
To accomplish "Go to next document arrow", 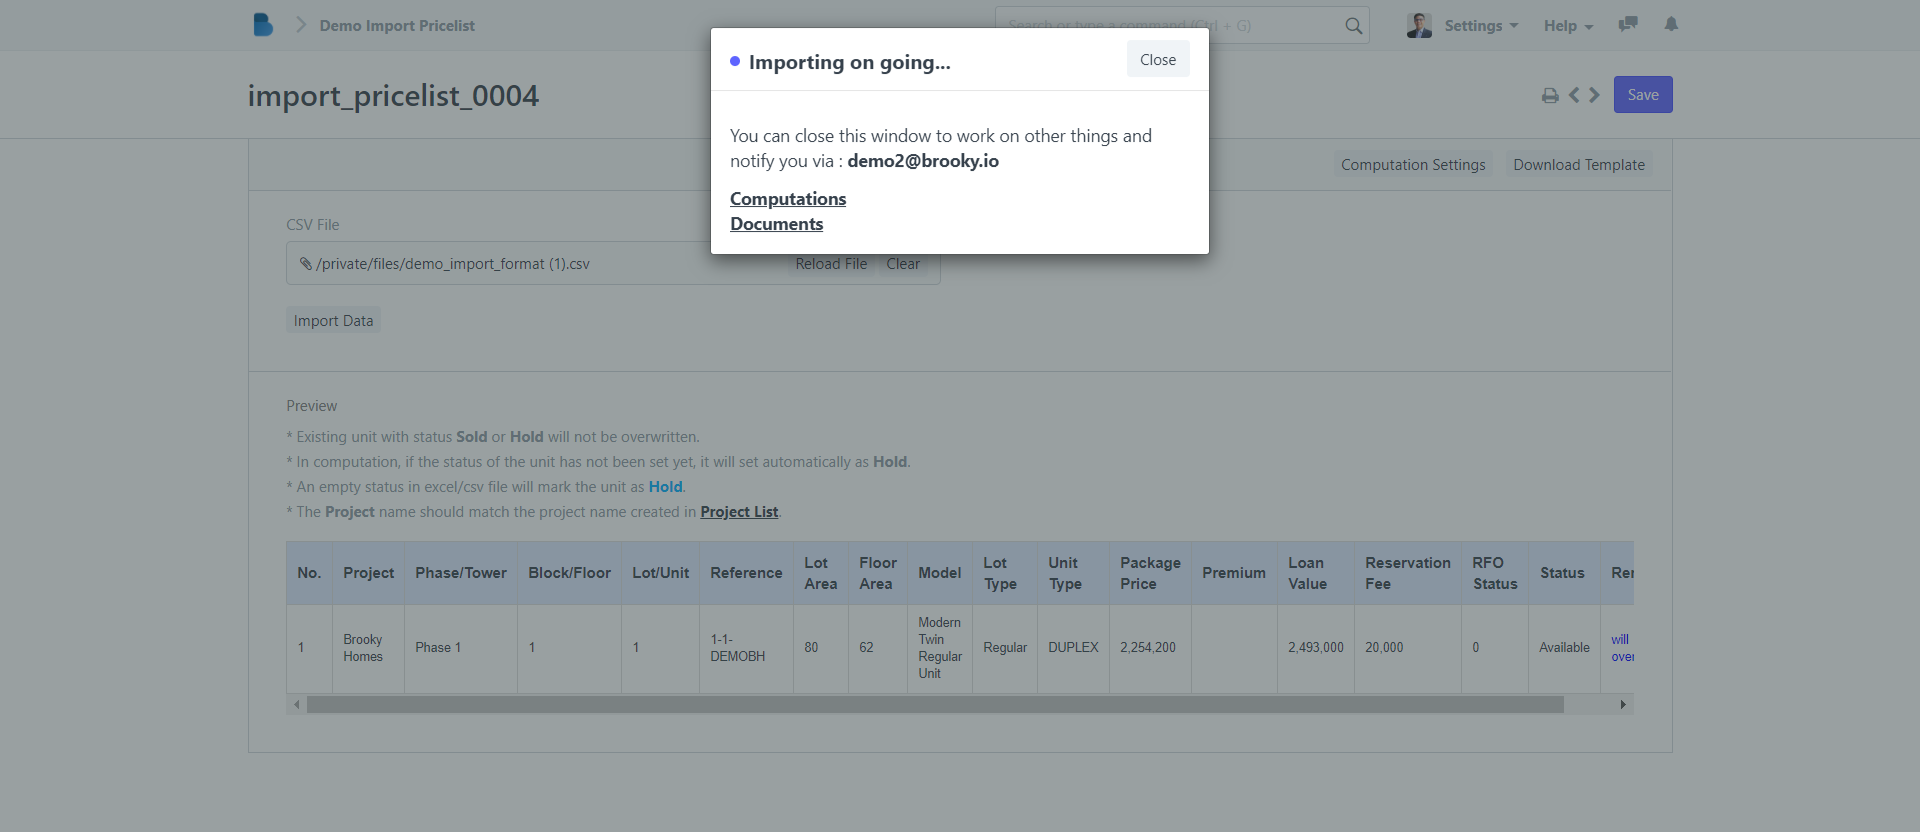I will click(x=1595, y=95).
